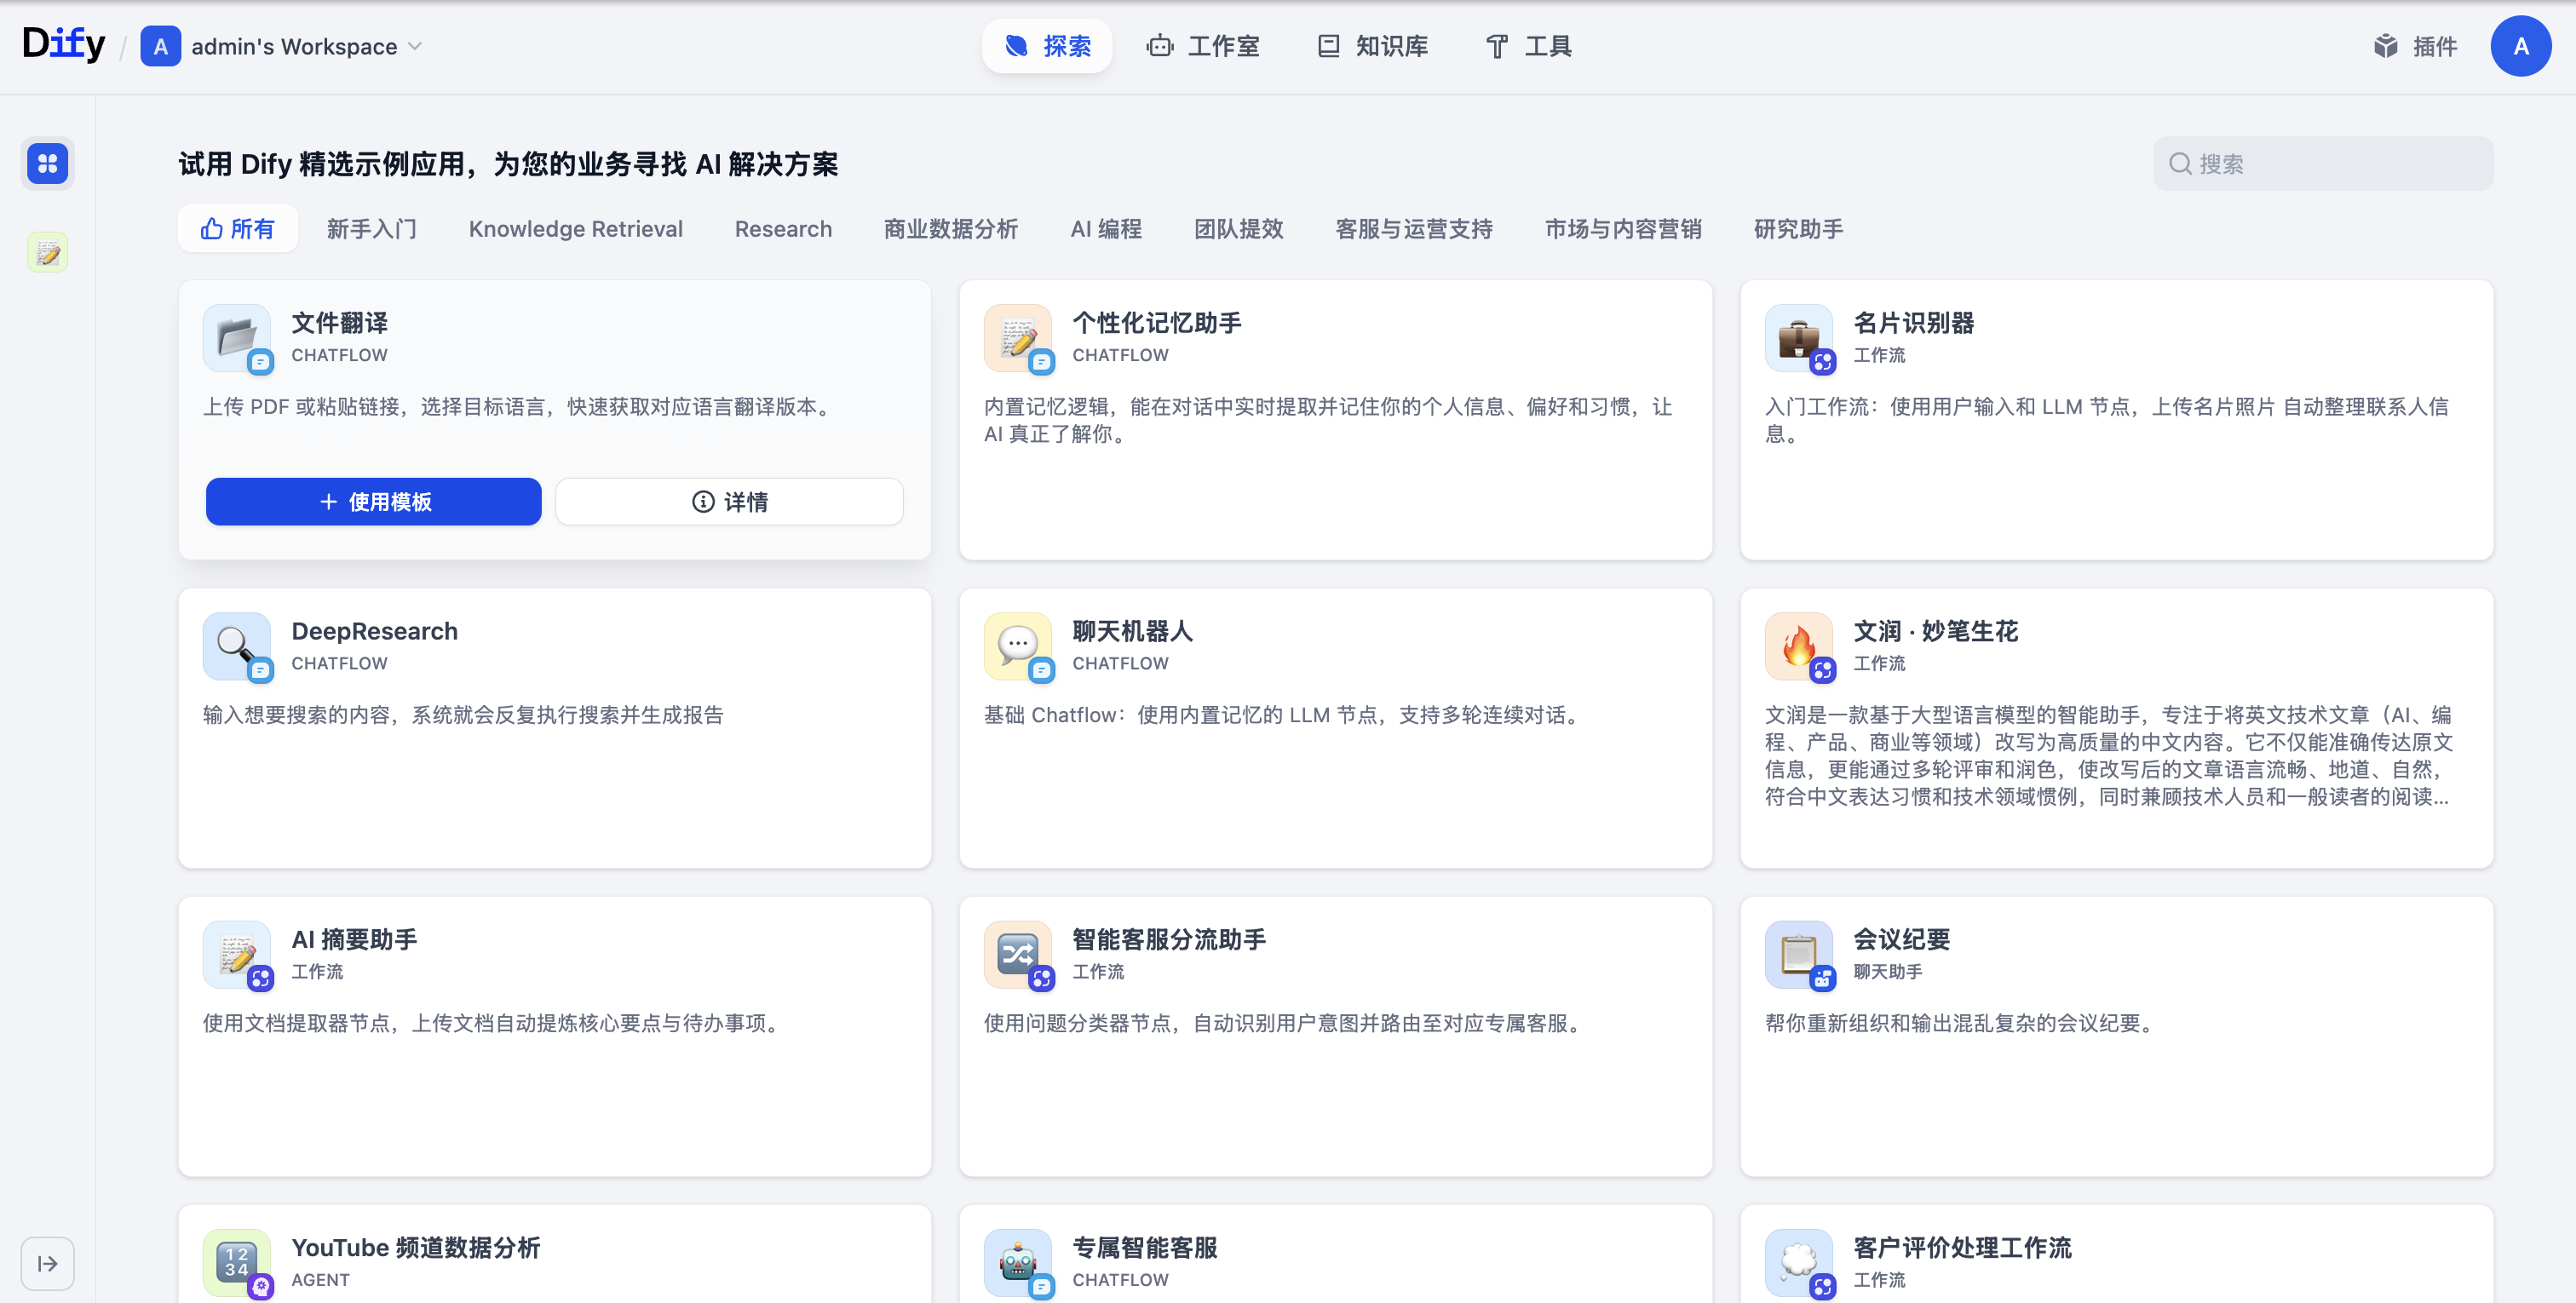
Task: Click the 文件翻译 card description text
Action: 520,407
